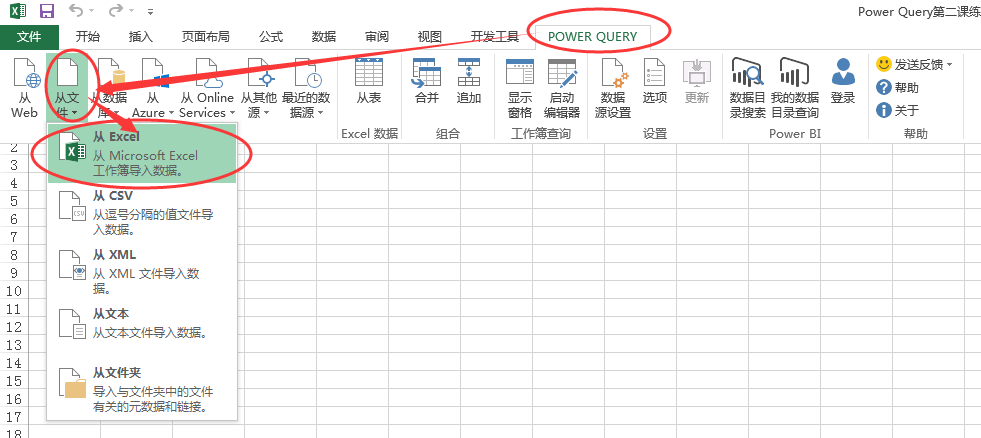Open Customize Quick Access Toolbar dropdown
Image resolution: width=981 pixels, height=438 pixels.
click(150, 11)
